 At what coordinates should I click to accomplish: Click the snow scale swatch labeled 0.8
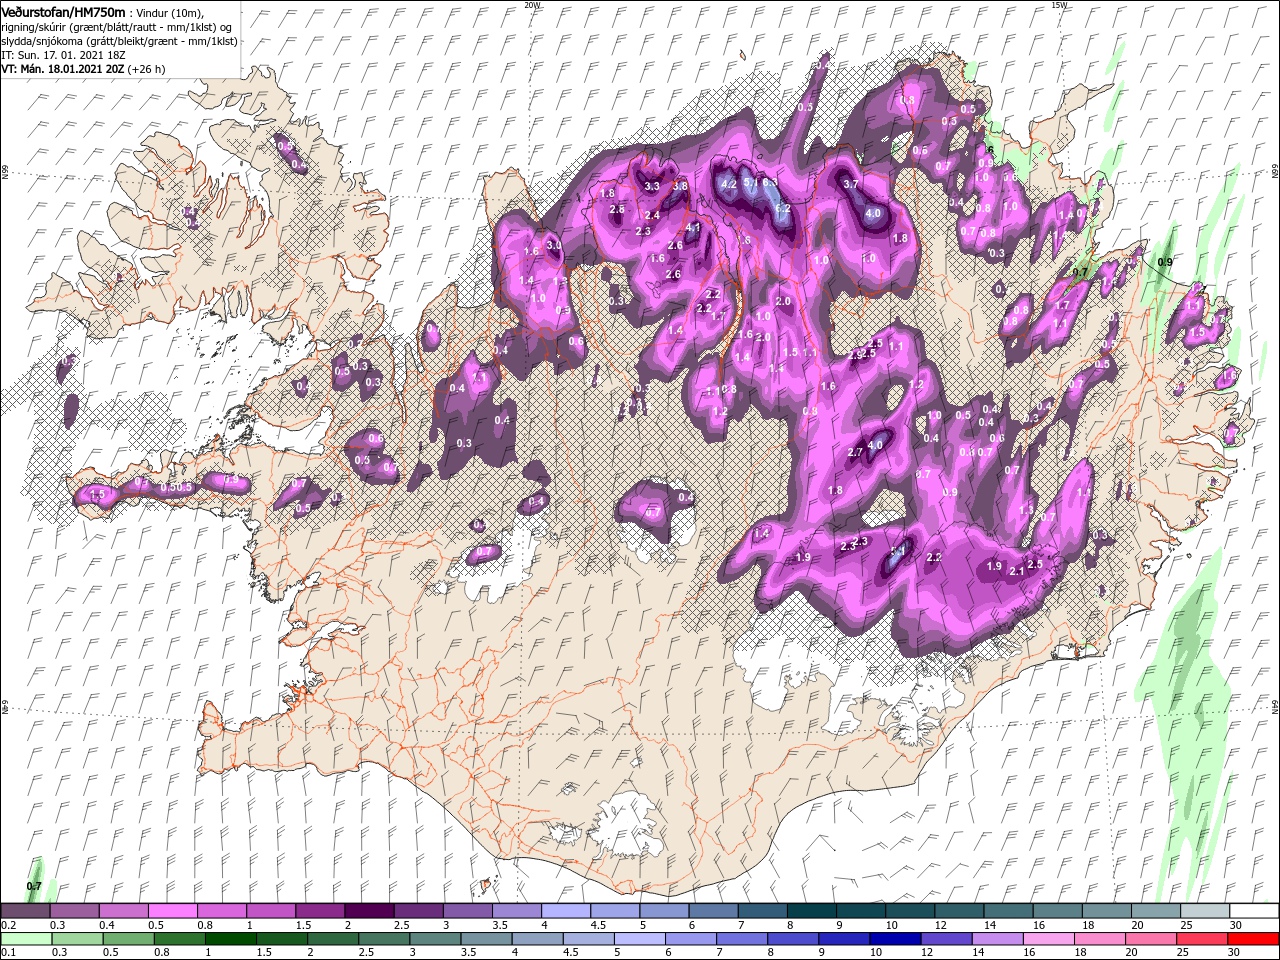[221, 911]
